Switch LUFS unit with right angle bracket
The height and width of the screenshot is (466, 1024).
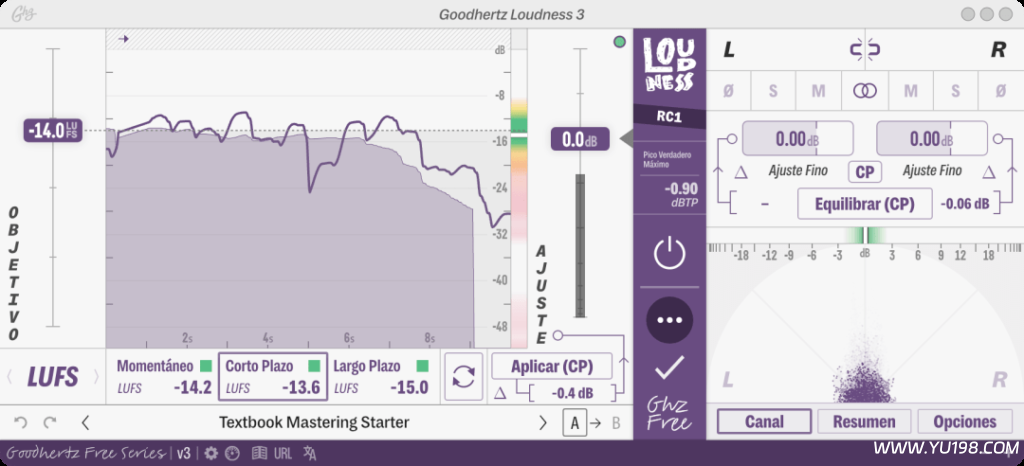97,377
